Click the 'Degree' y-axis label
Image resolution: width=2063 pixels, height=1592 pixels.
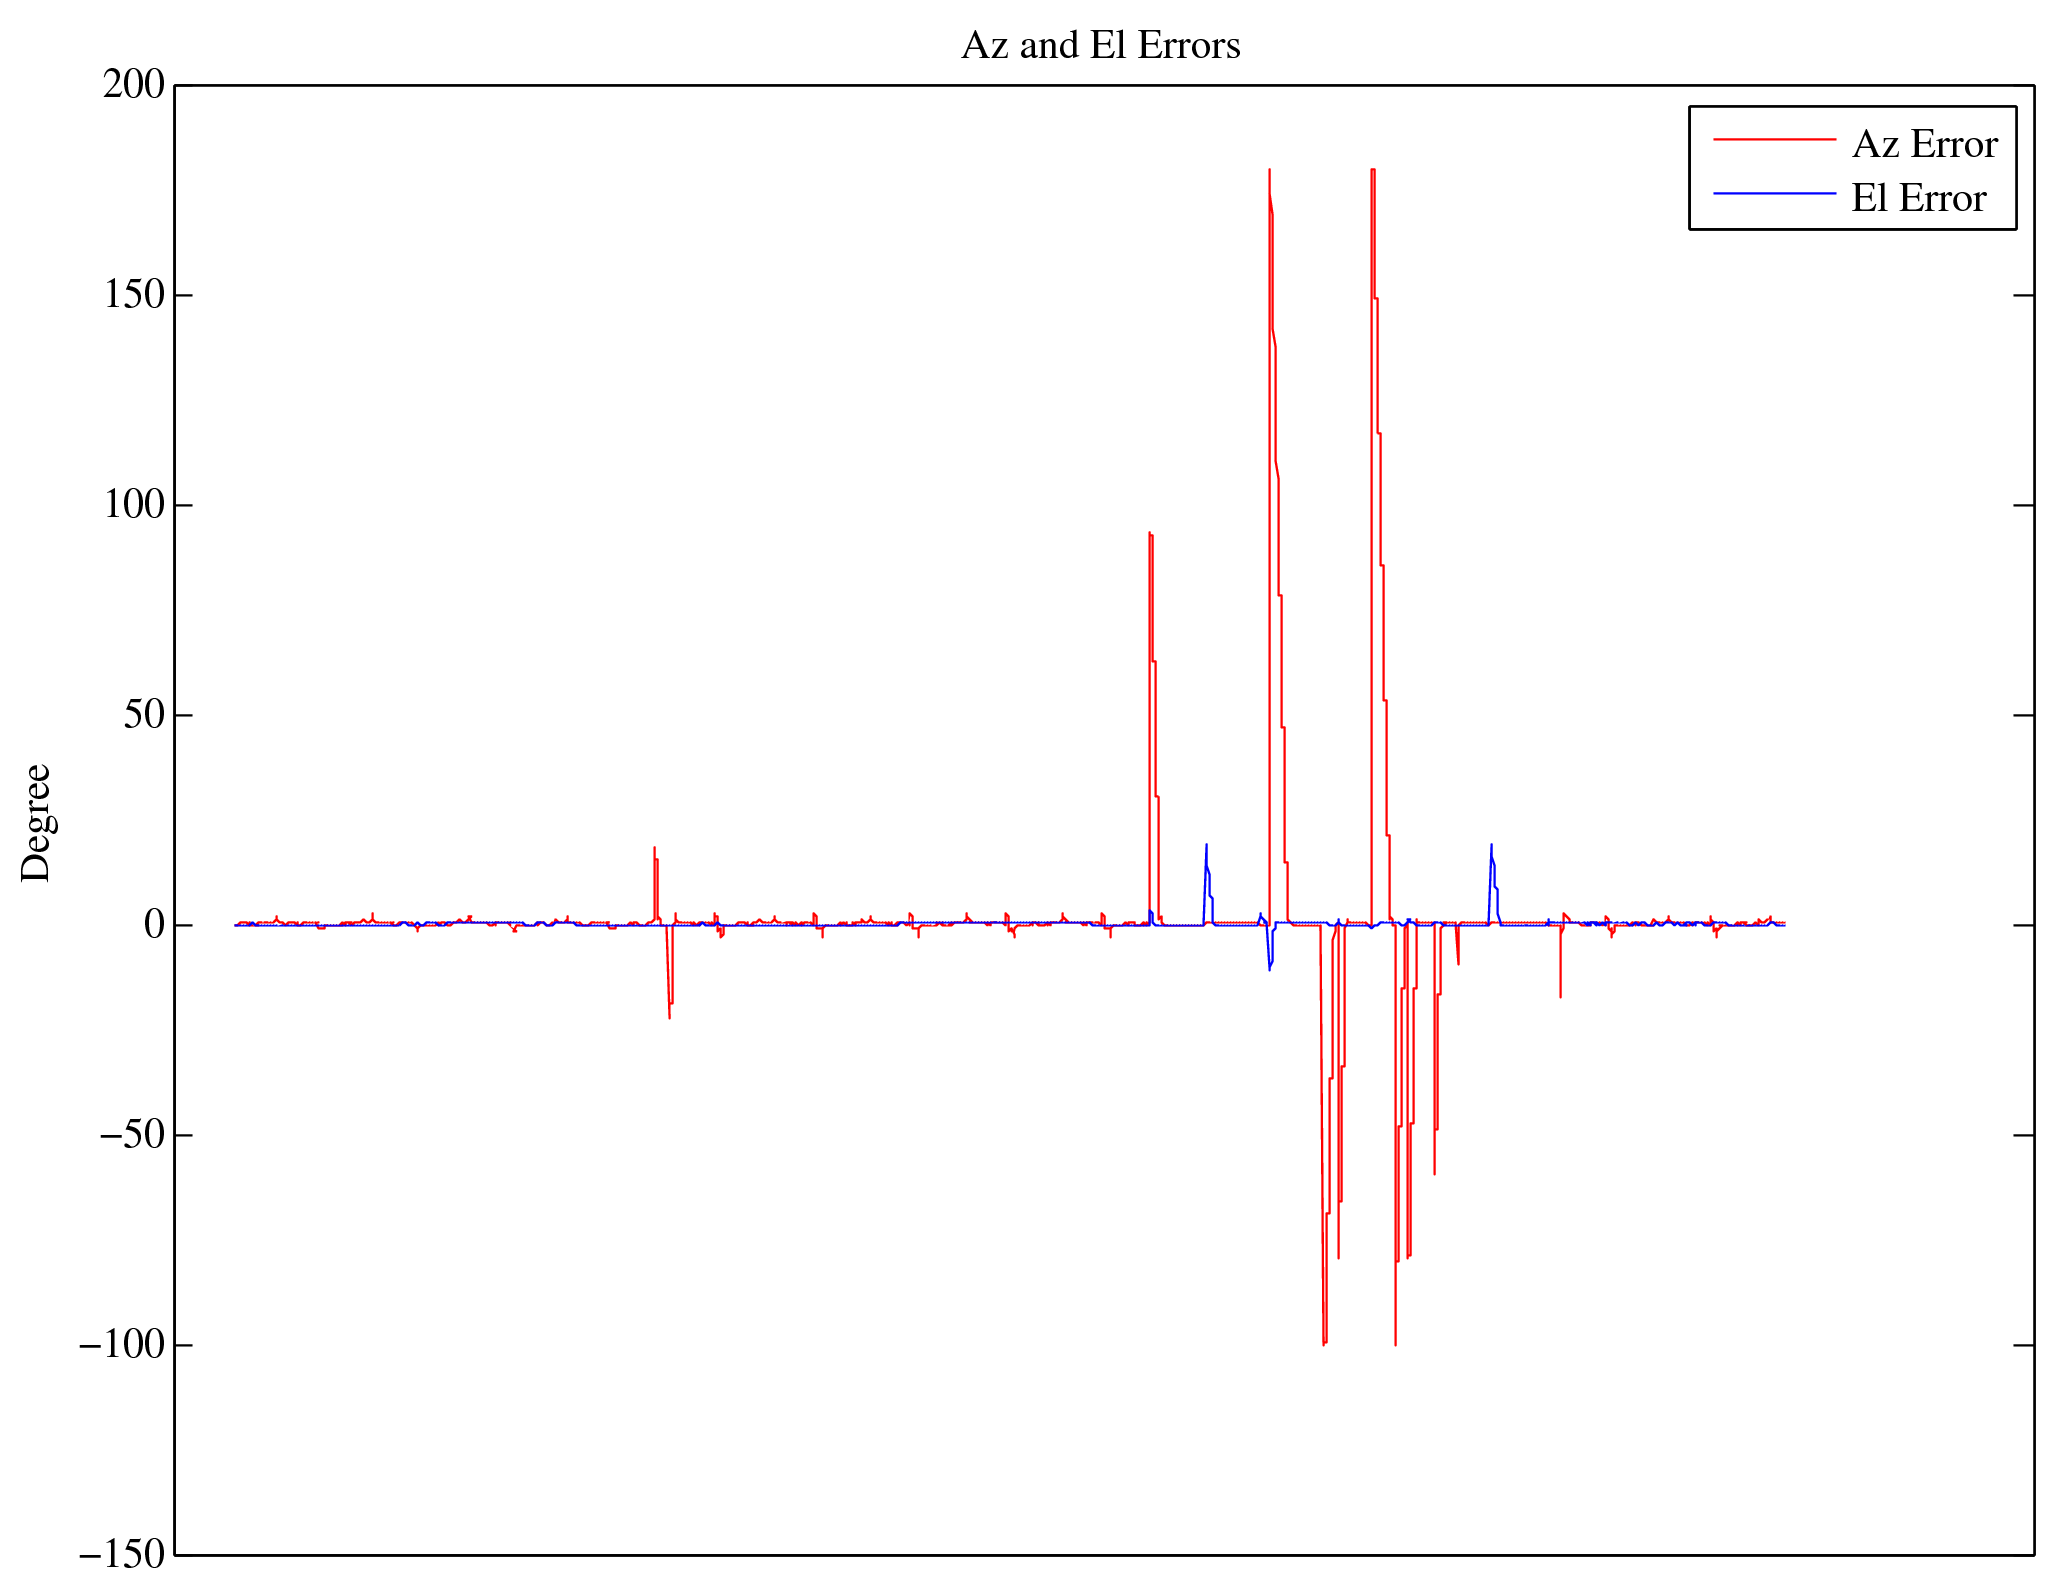(x=36, y=822)
